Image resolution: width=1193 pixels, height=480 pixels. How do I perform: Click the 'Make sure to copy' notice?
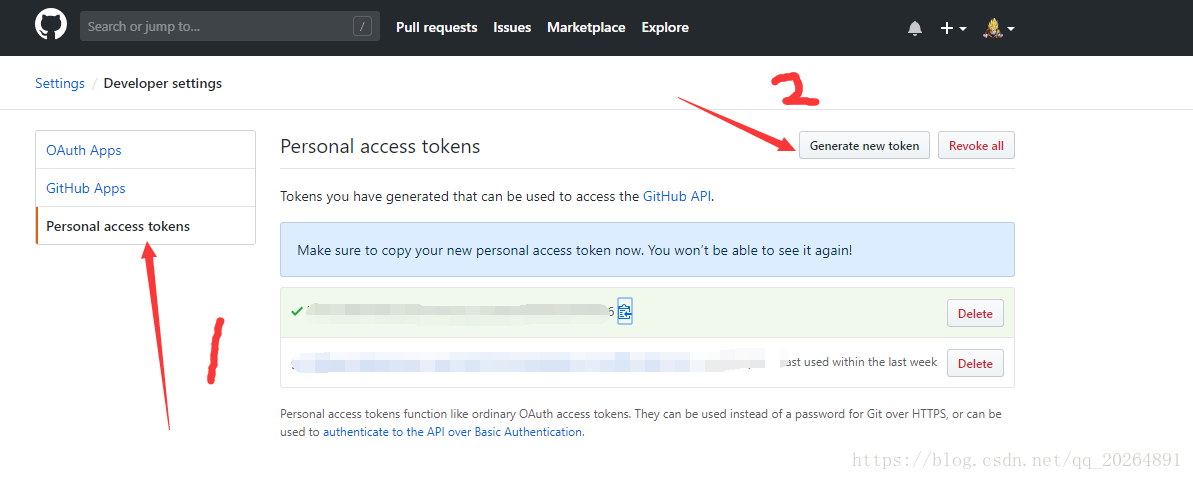tap(647, 250)
